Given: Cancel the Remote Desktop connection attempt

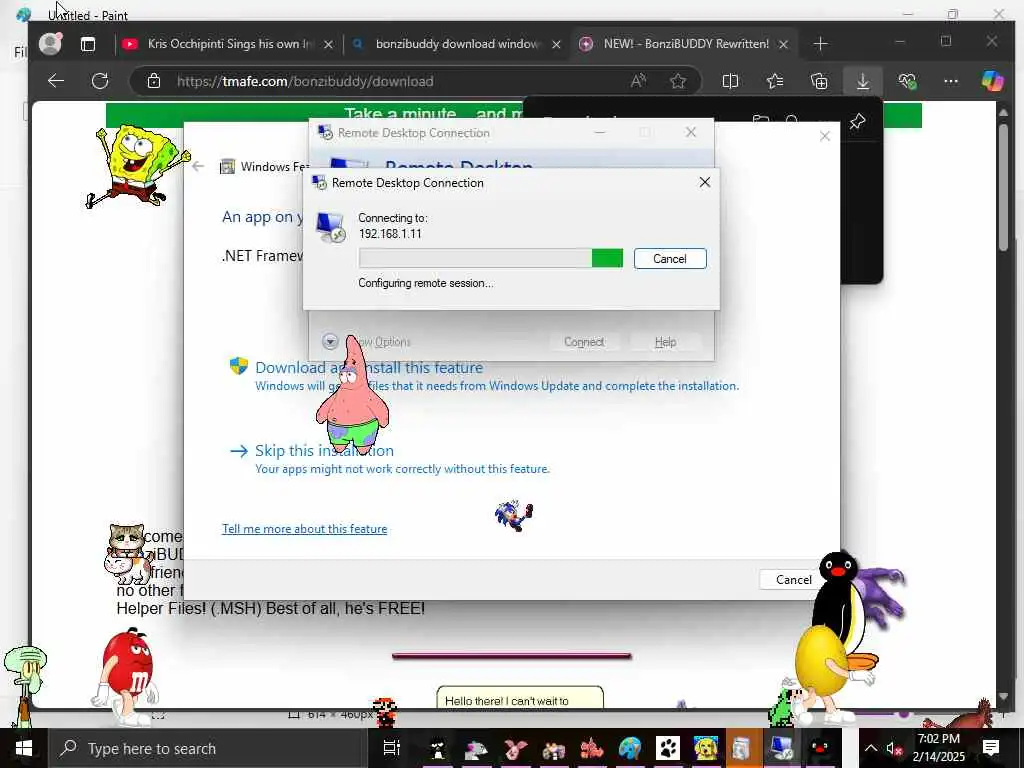Looking at the screenshot, I should click(x=670, y=259).
